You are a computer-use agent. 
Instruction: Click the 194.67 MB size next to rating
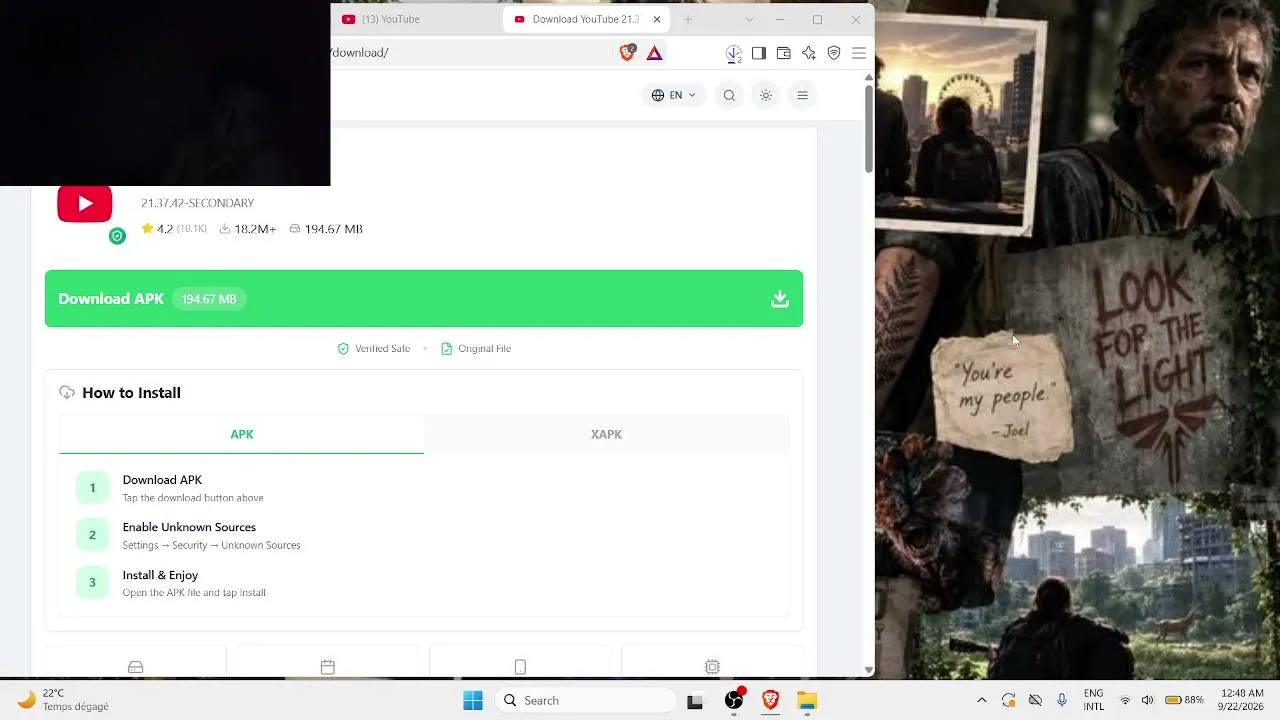tap(326, 229)
